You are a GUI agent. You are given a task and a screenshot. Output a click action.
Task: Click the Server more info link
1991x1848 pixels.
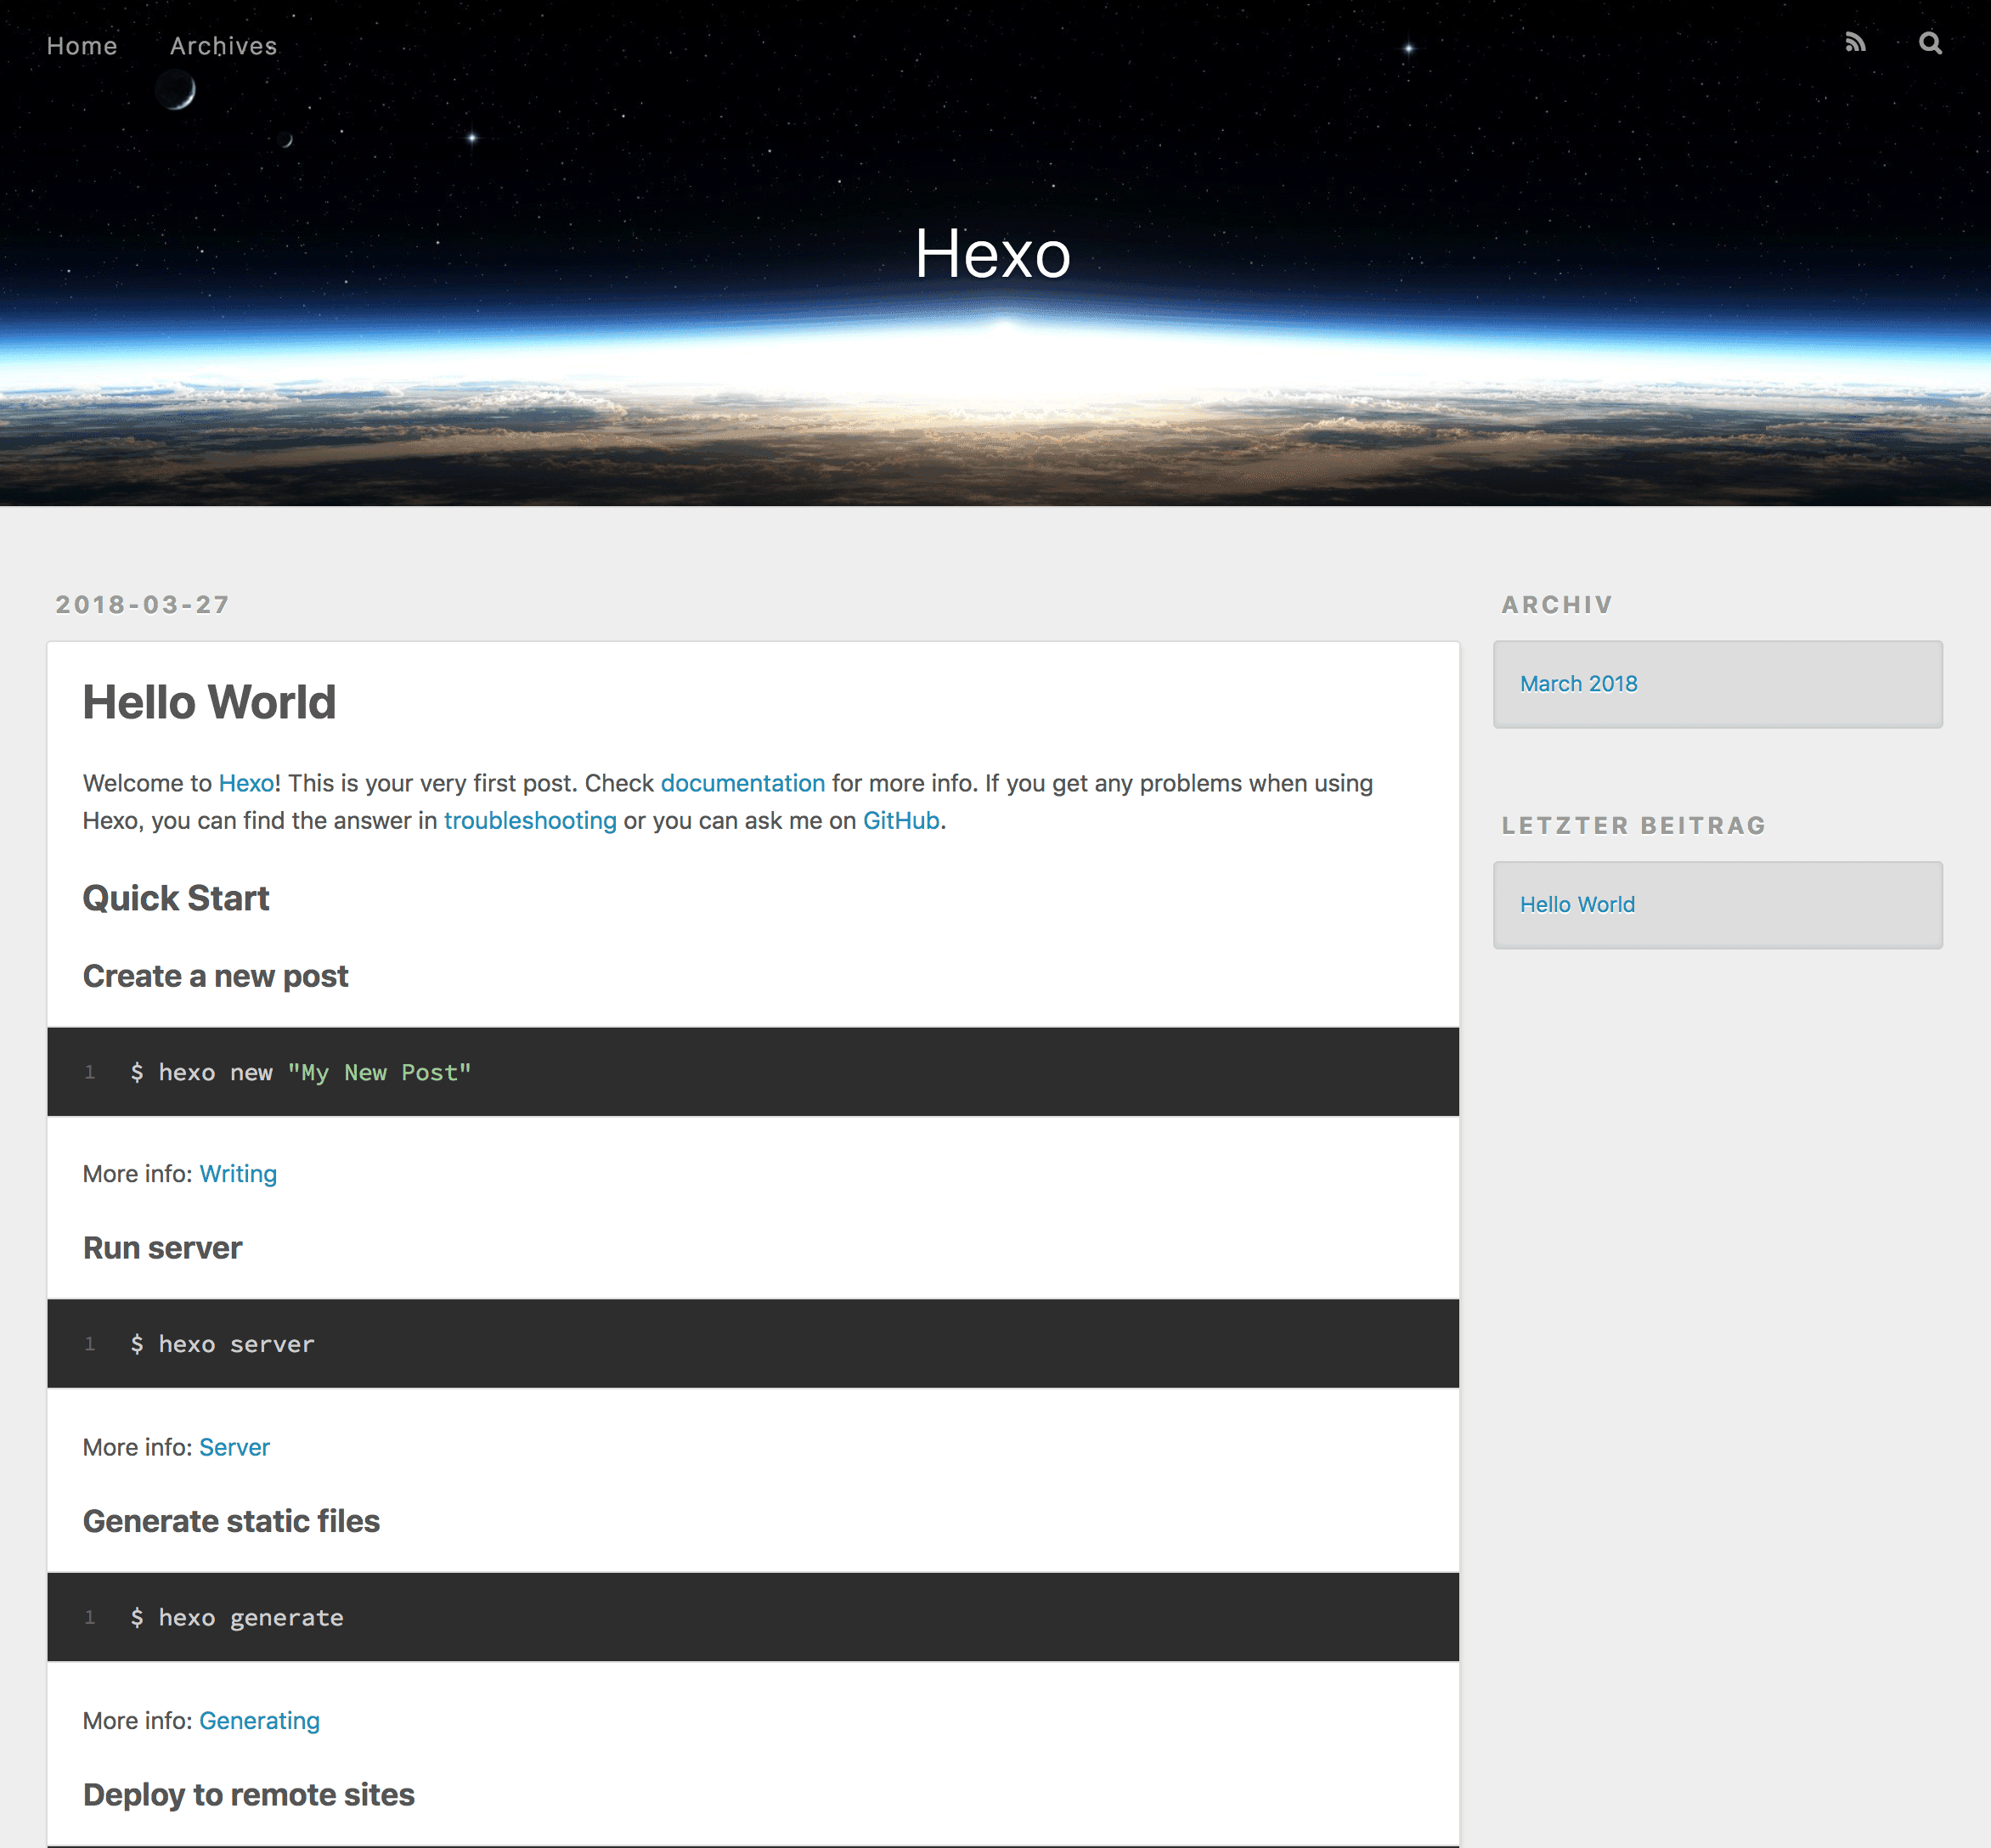click(234, 1447)
